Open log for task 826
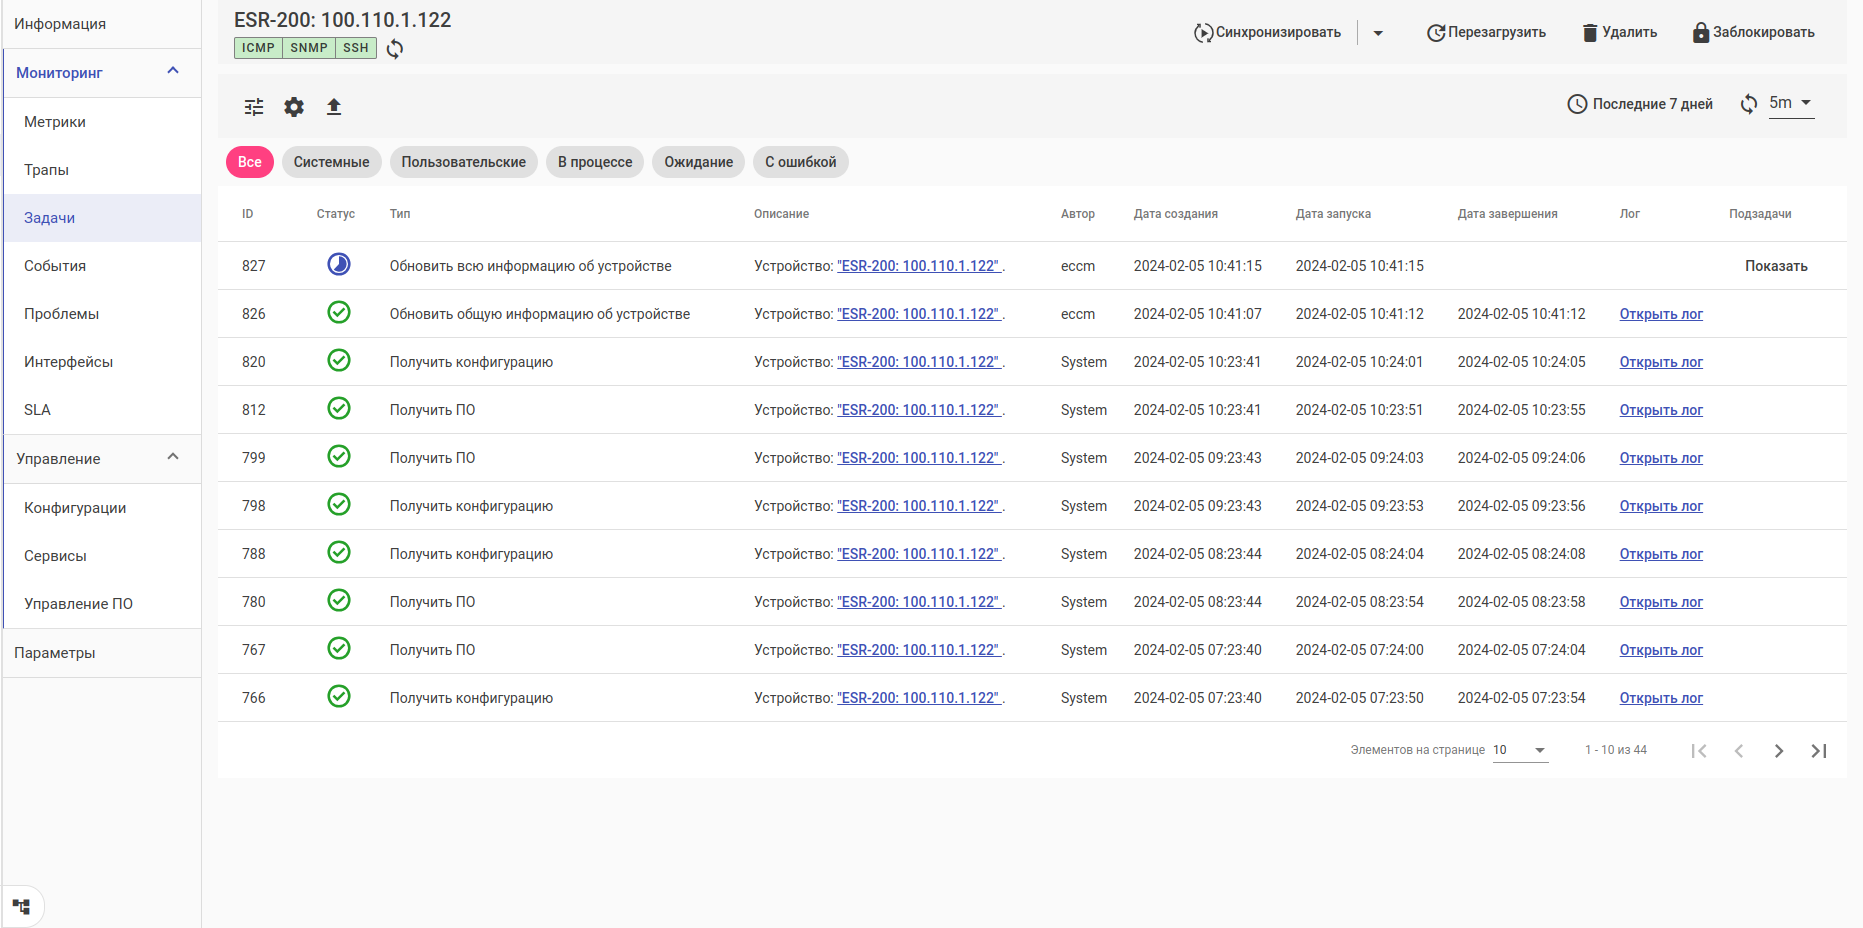1863x928 pixels. point(1660,314)
